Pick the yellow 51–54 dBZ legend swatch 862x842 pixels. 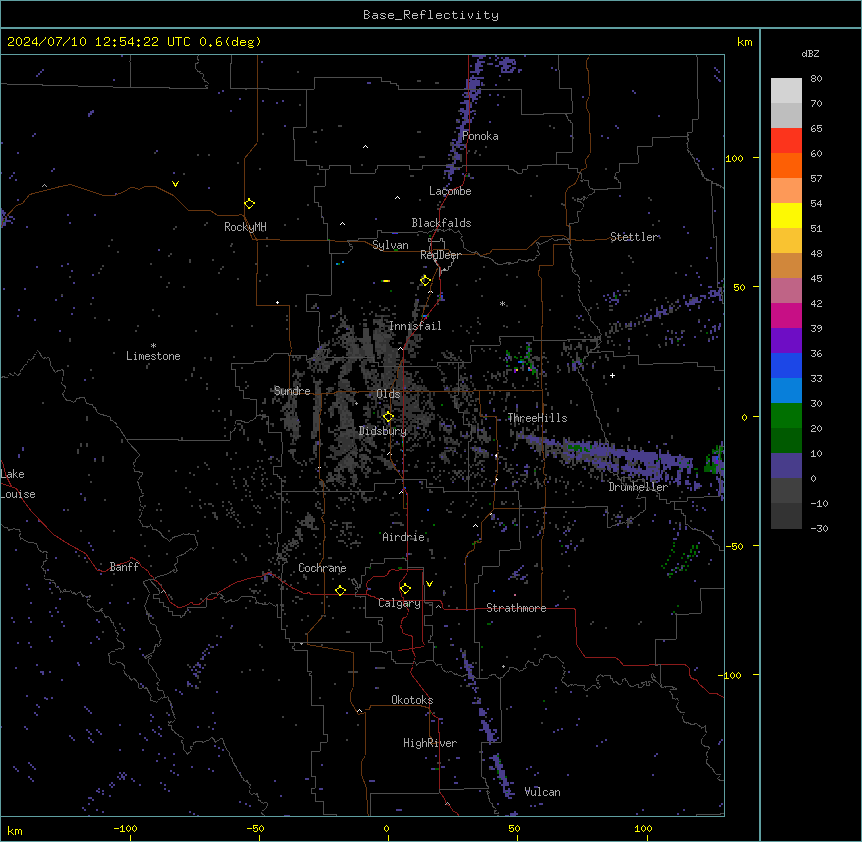click(786, 215)
